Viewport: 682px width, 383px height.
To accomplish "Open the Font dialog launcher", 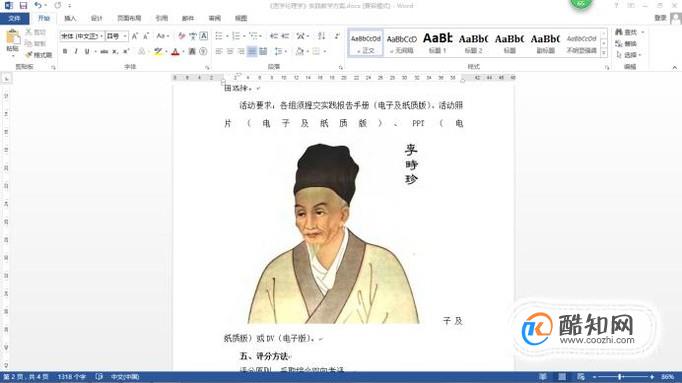I will pyautogui.click(x=207, y=67).
